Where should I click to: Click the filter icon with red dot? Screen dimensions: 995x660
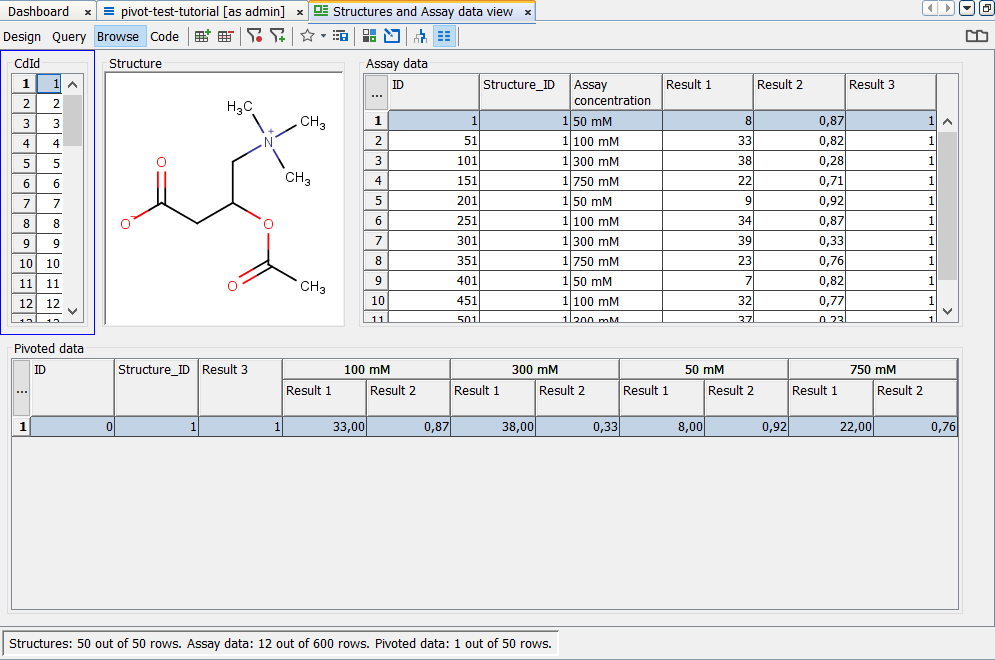[254, 36]
